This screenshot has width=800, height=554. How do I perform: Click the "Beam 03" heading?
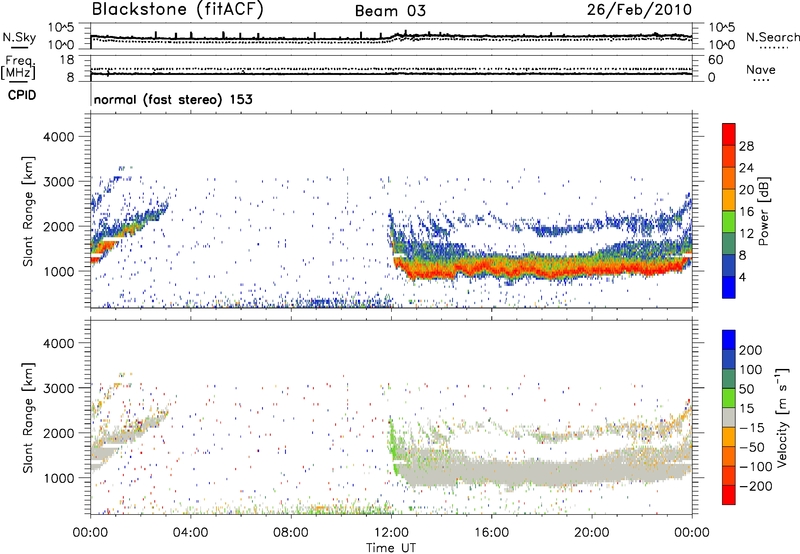coord(390,11)
